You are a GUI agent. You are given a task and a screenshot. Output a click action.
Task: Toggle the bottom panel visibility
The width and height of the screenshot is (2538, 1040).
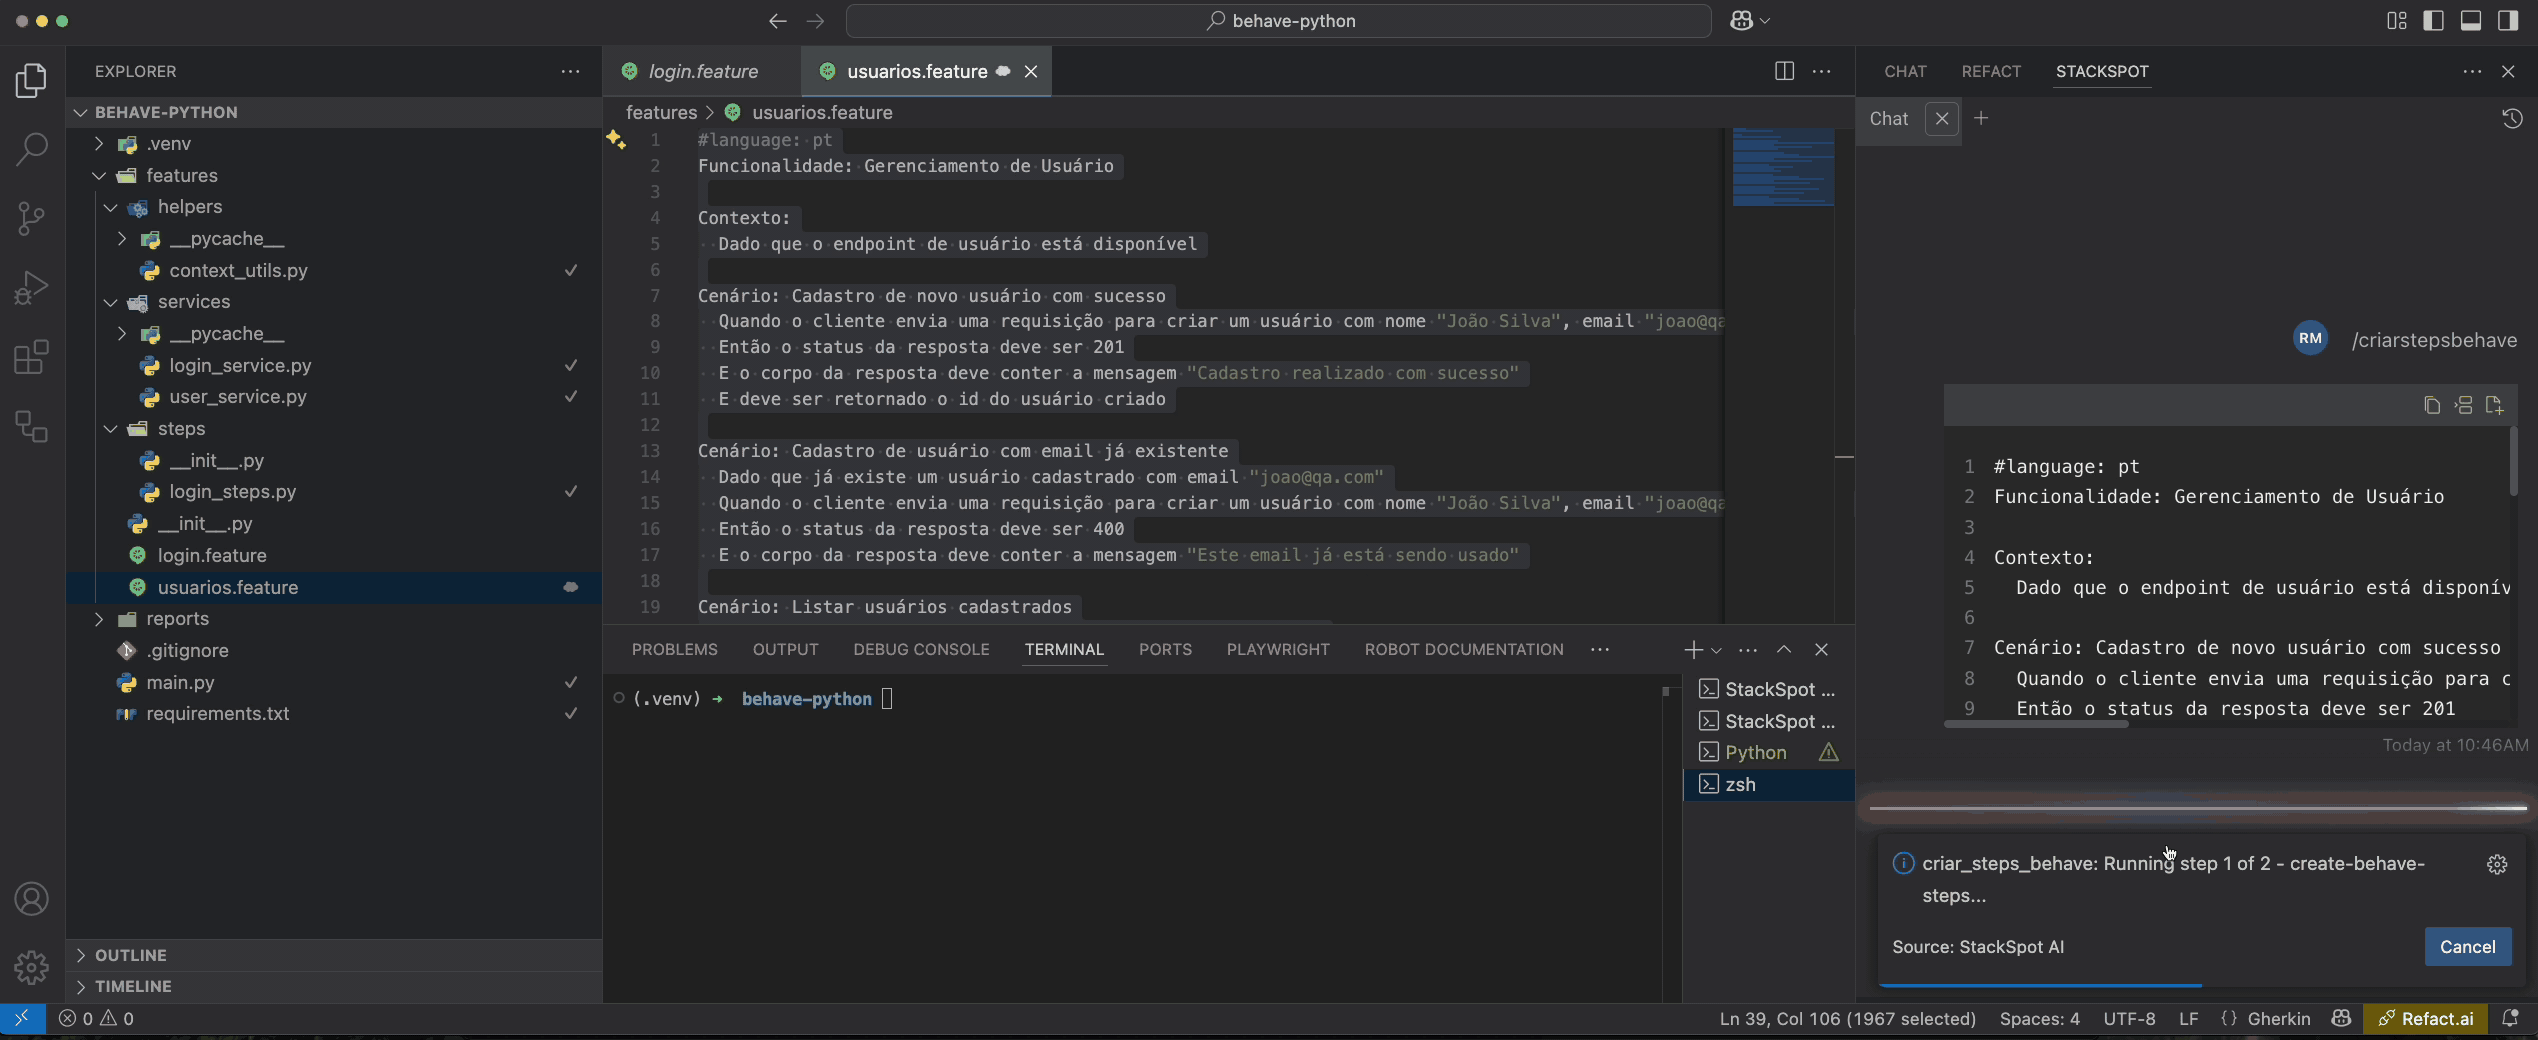click(x=2471, y=21)
